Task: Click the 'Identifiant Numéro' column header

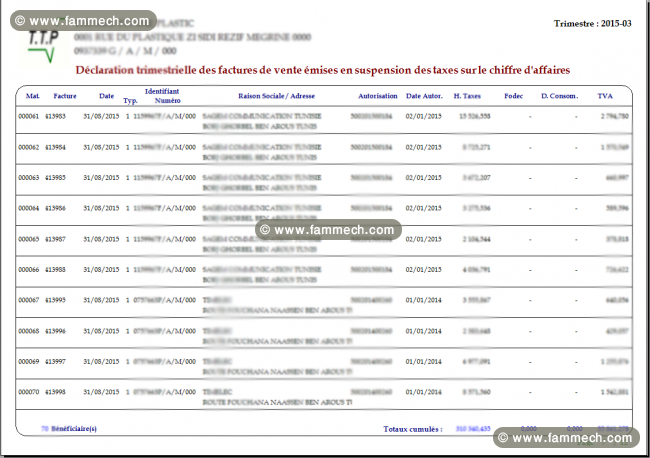Action: click(162, 96)
